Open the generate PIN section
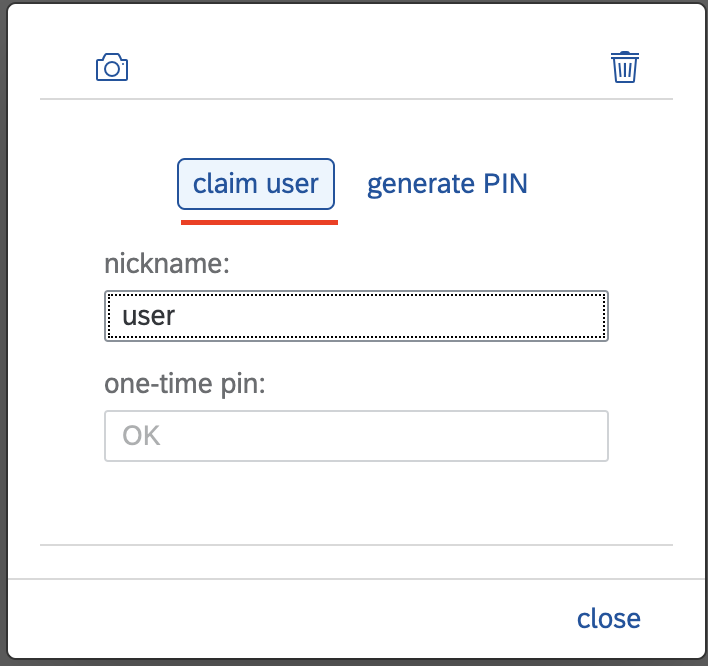 (x=447, y=184)
